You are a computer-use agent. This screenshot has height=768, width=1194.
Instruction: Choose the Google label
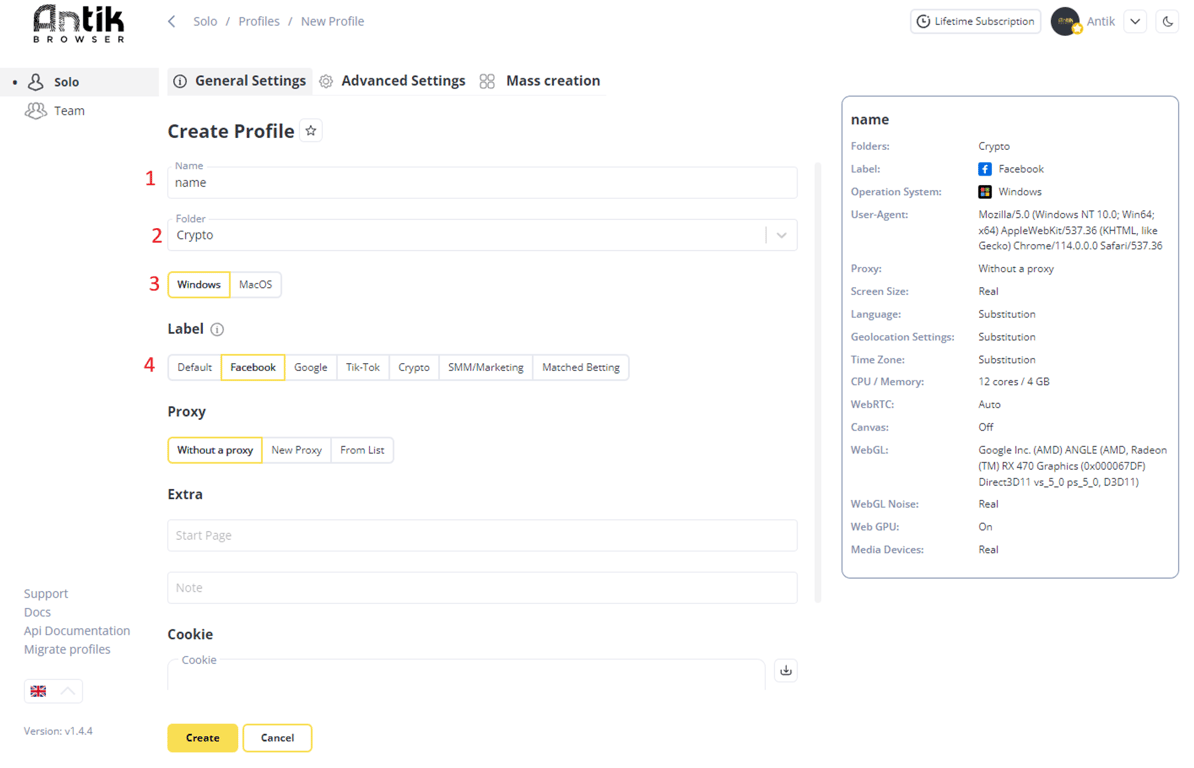(311, 368)
